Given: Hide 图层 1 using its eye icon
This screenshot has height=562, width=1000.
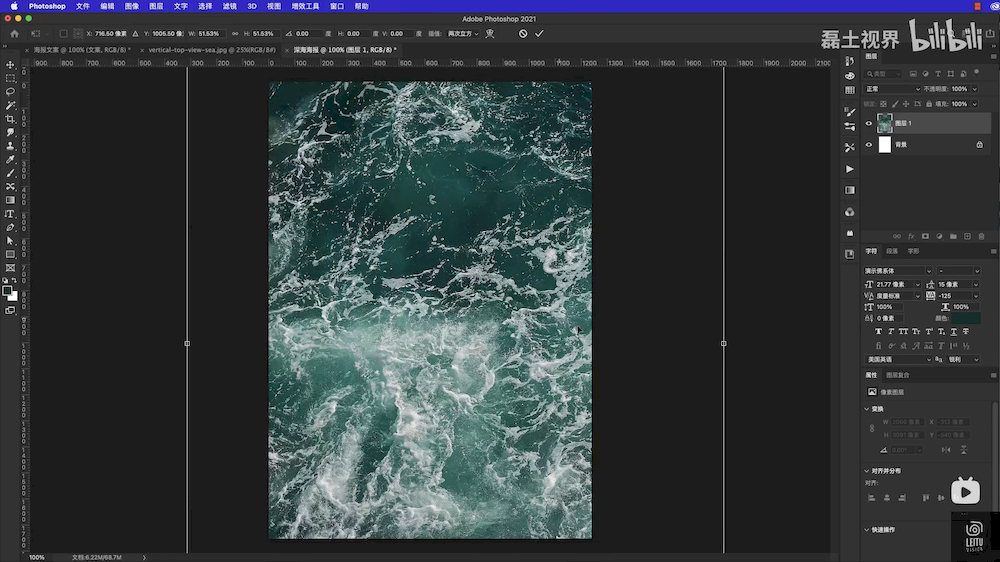Looking at the screenshot, I should pyautogui.click(x=868, y=123).
